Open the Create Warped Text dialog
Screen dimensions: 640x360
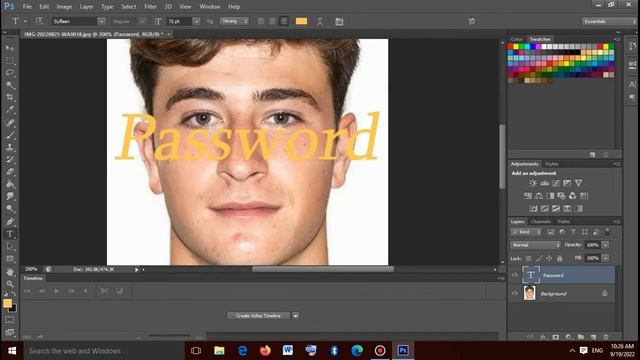(320, 21)
